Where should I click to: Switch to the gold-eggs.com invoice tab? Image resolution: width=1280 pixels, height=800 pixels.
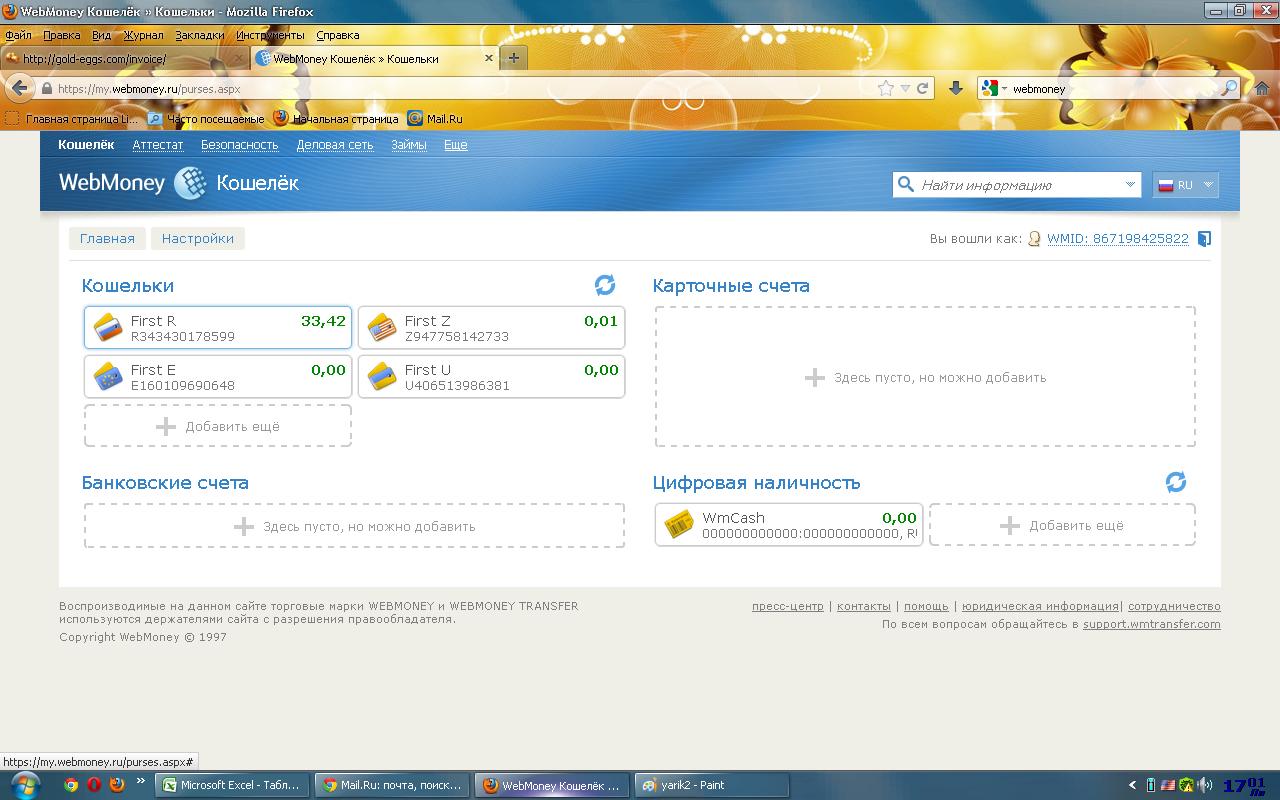(125, 58)
